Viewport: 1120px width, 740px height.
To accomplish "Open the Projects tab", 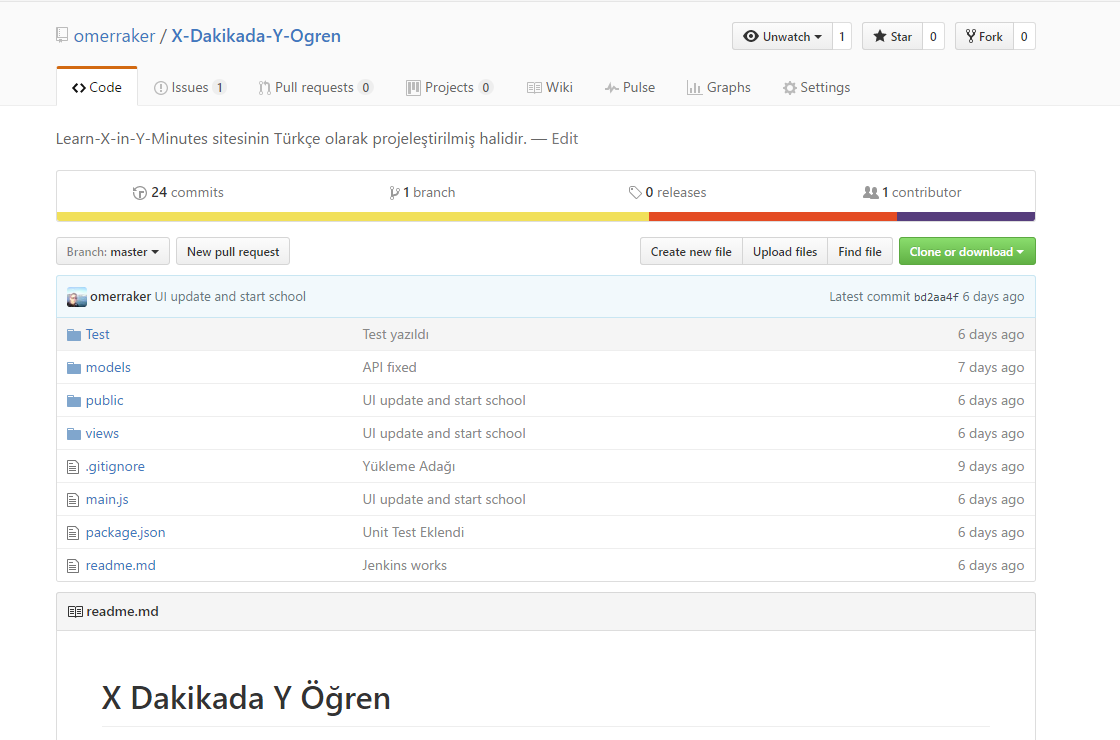I will point(449,87).
